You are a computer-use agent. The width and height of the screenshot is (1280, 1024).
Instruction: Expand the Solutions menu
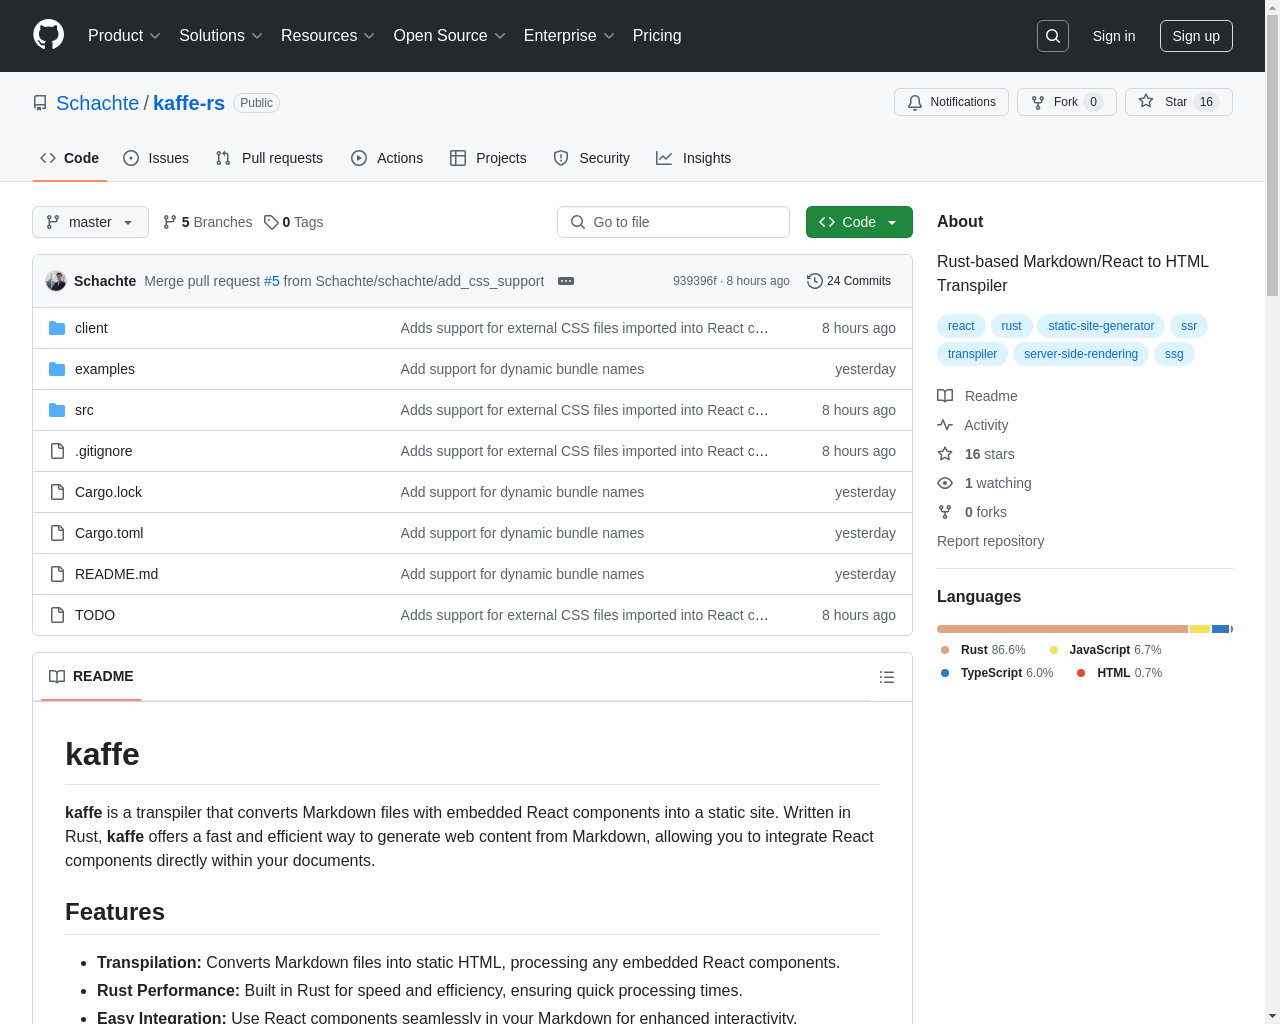(x=221, y=36)
